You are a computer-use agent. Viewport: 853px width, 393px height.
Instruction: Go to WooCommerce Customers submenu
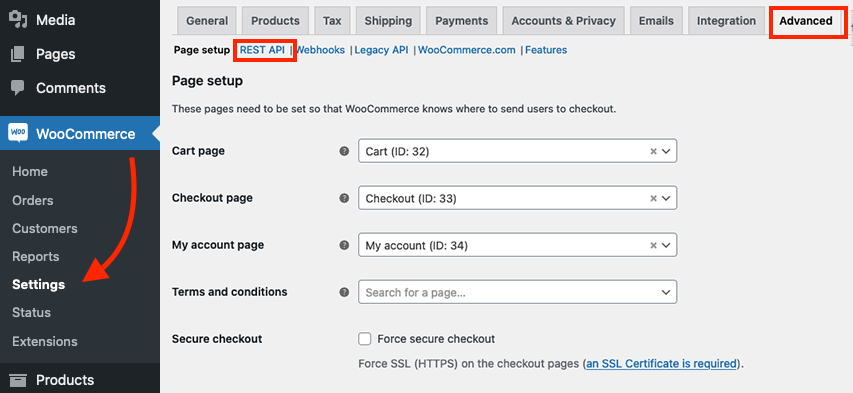pos(45,229)
